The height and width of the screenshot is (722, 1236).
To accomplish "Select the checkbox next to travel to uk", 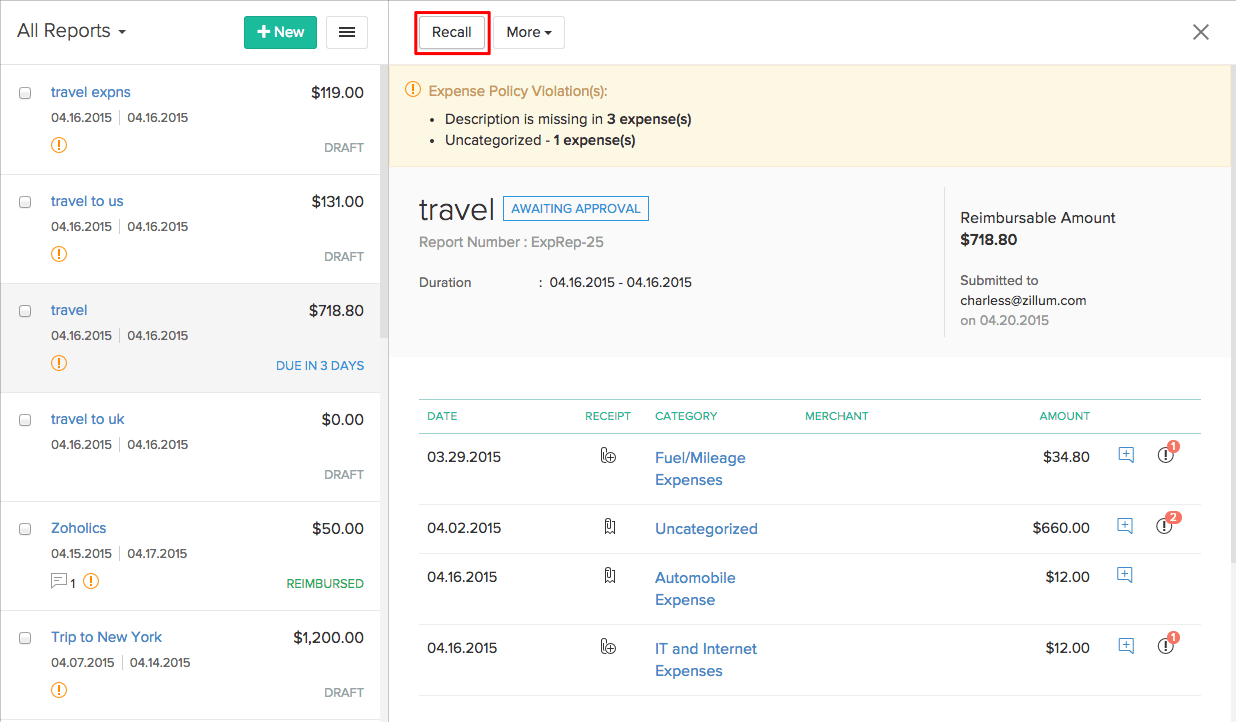I will (25, 420).
